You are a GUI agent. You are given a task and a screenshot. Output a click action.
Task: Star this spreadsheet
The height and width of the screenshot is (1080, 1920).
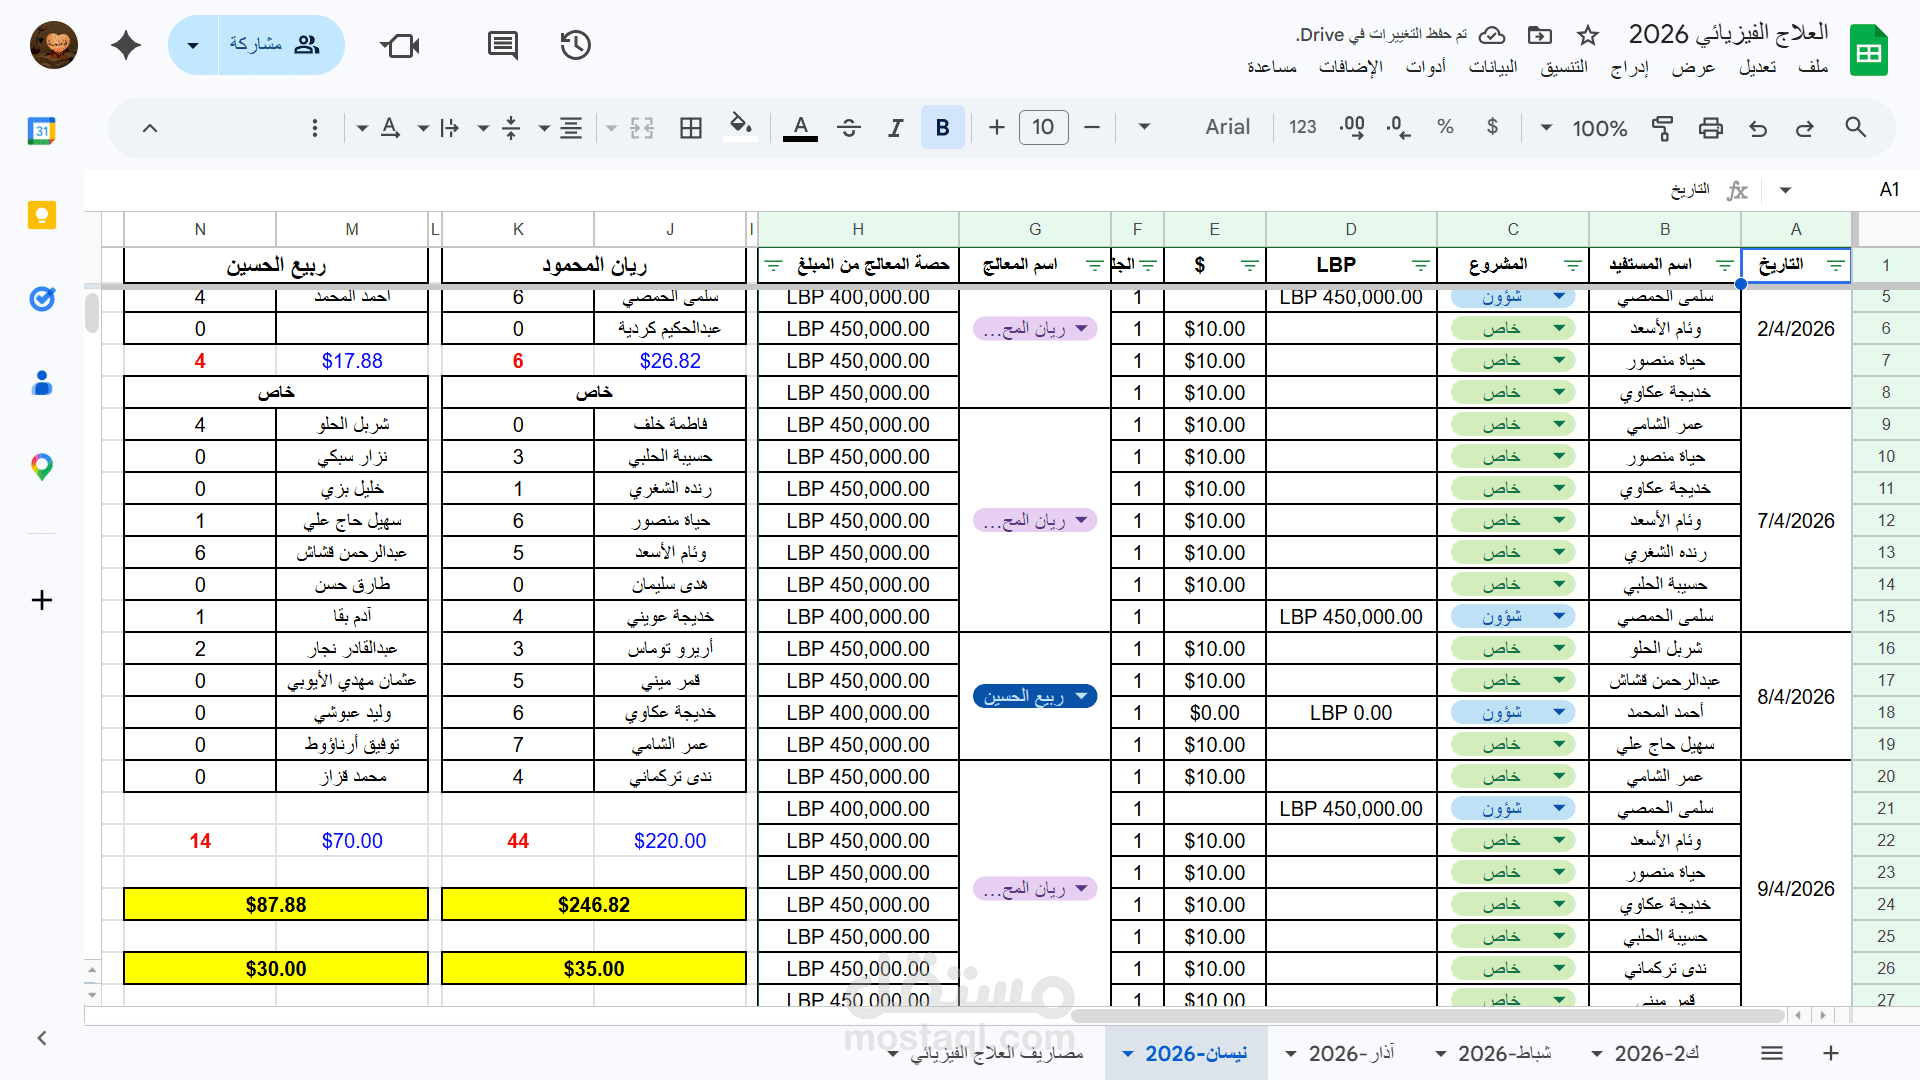tap(1588, 36)
